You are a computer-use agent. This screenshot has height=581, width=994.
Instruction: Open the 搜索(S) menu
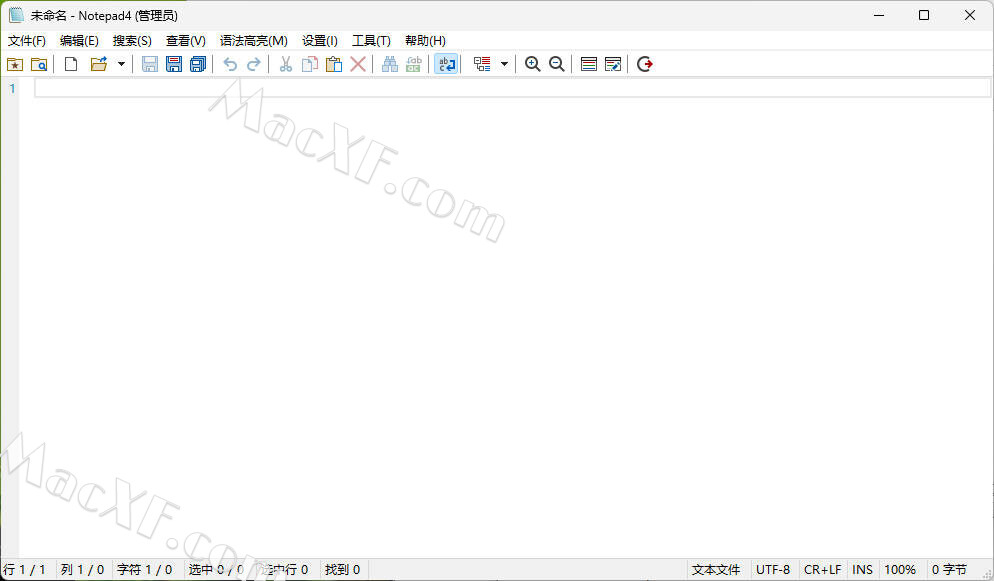tap(132, 41)
